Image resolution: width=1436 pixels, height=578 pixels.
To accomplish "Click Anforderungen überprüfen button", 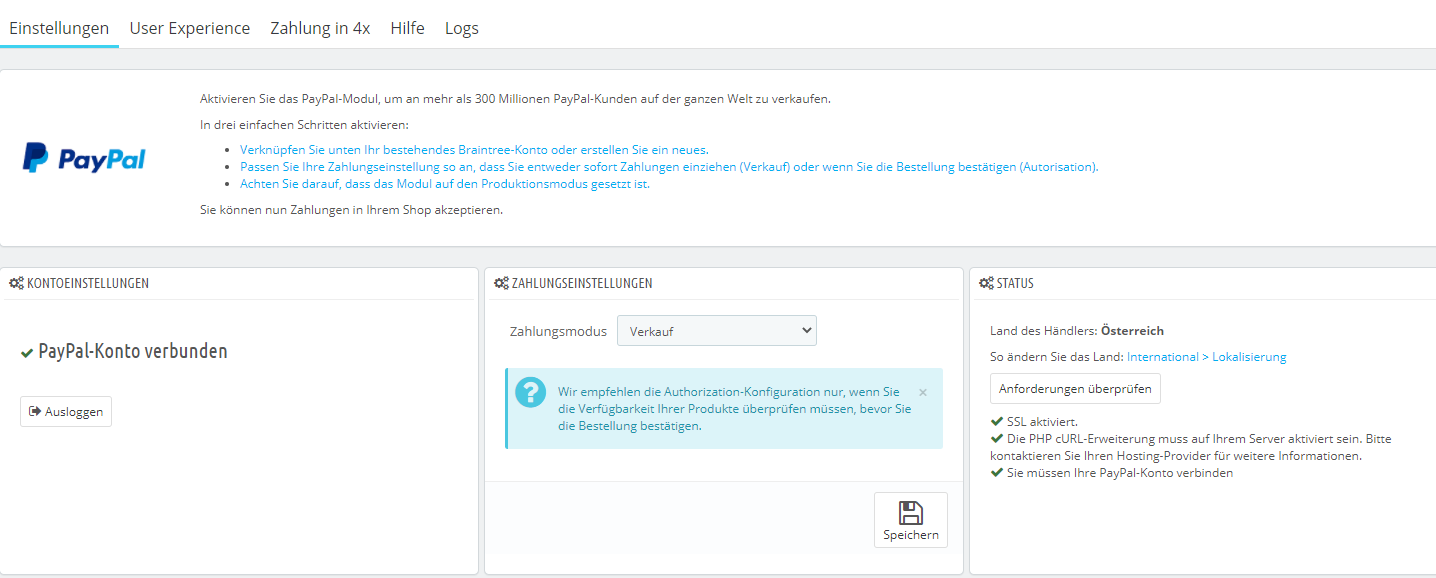I will tap(1075, 389).
